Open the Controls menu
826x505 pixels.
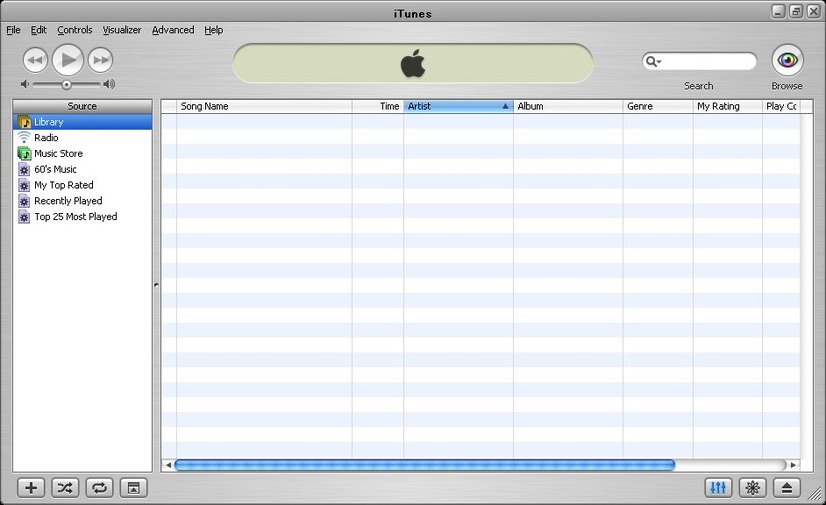(x=75, y=30)
